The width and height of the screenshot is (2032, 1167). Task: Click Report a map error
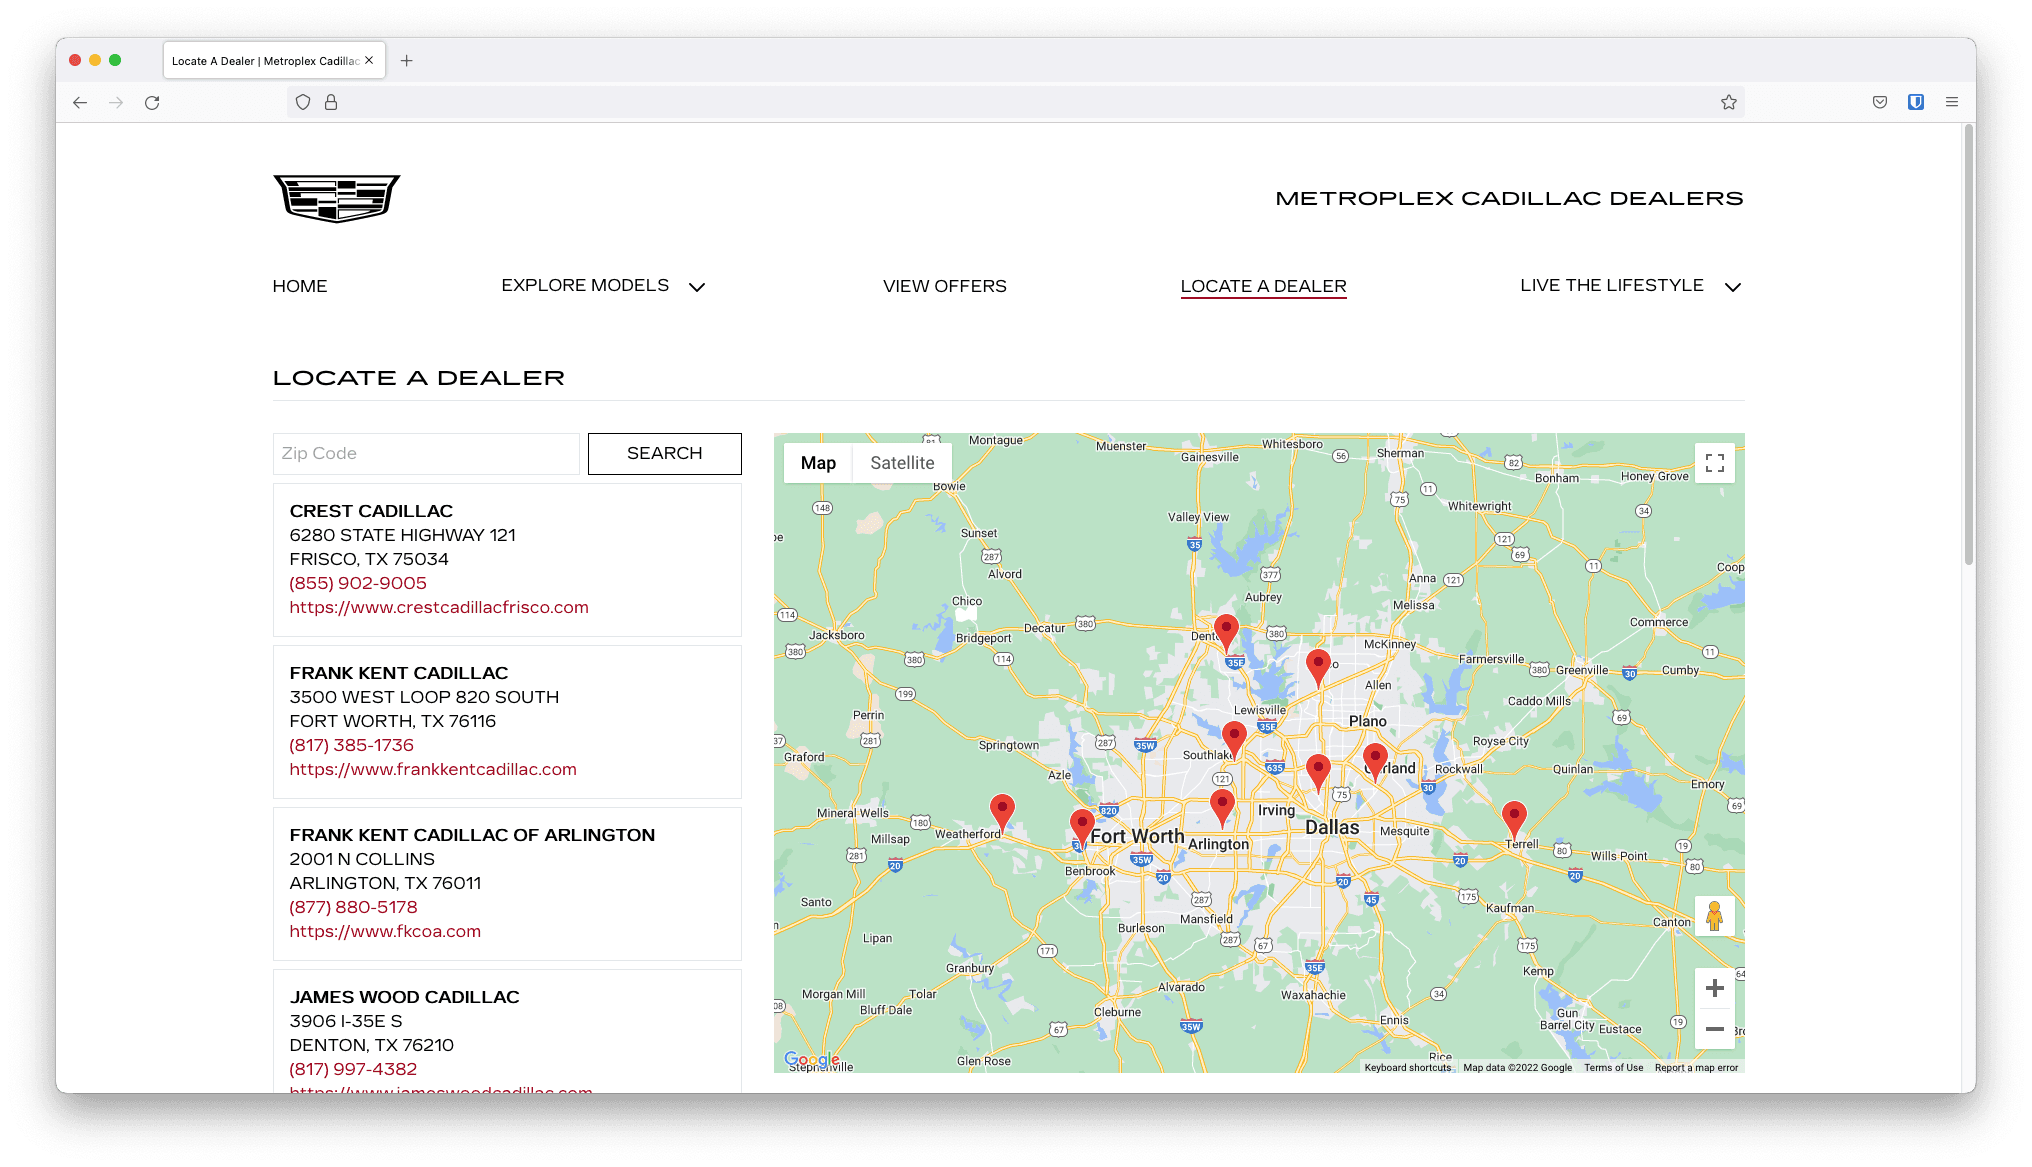coord(1696,1067)
